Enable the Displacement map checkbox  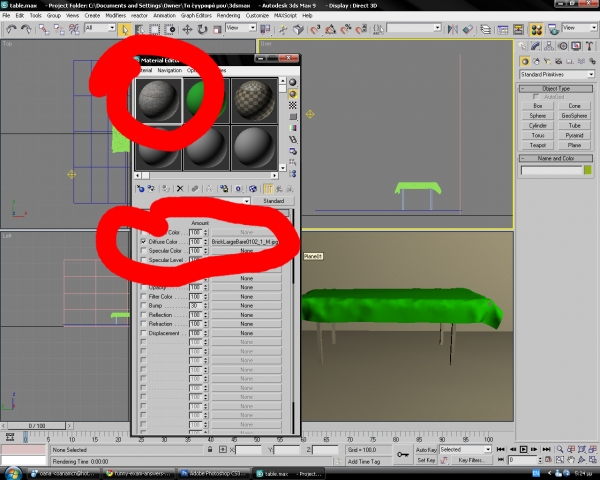143,333
